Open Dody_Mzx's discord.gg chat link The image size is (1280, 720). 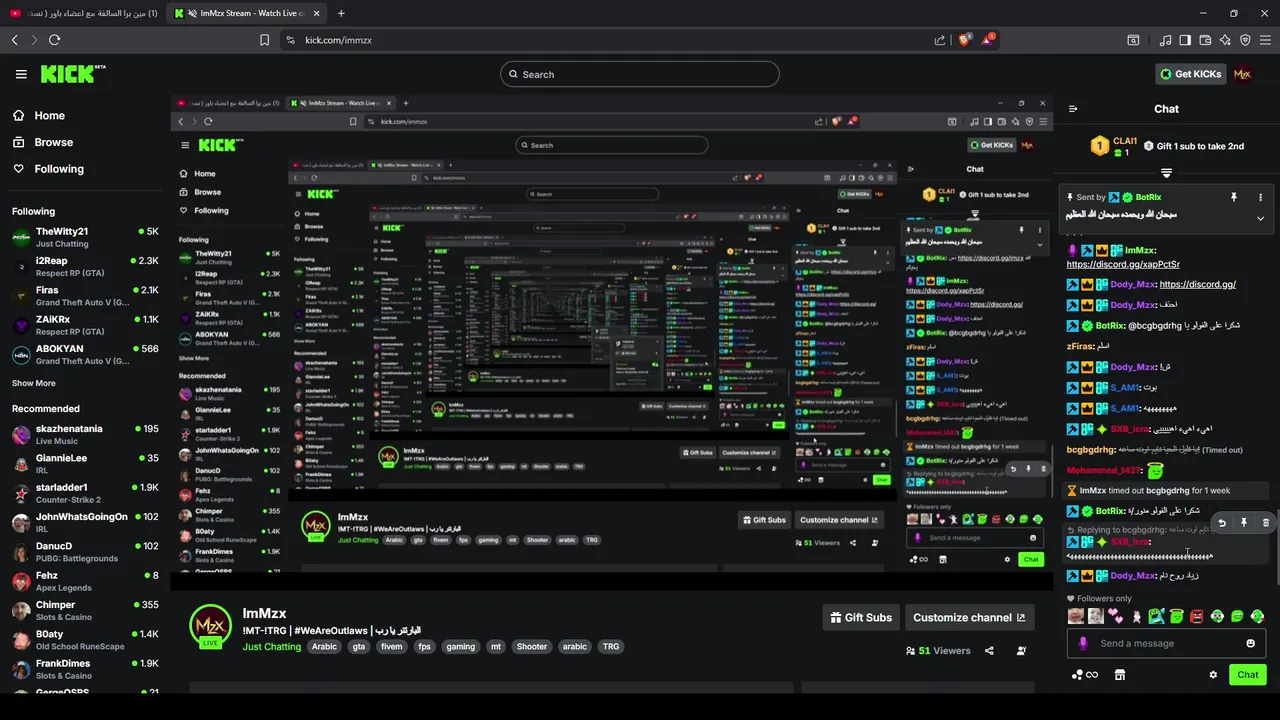coord(1197,284)
